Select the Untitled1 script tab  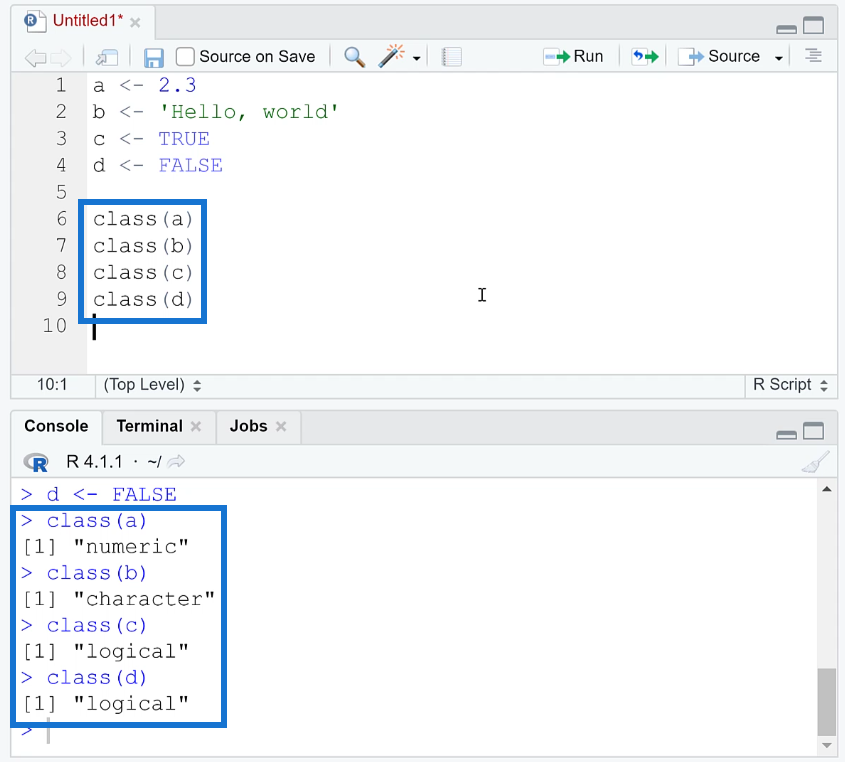click(x=88, y=20)
